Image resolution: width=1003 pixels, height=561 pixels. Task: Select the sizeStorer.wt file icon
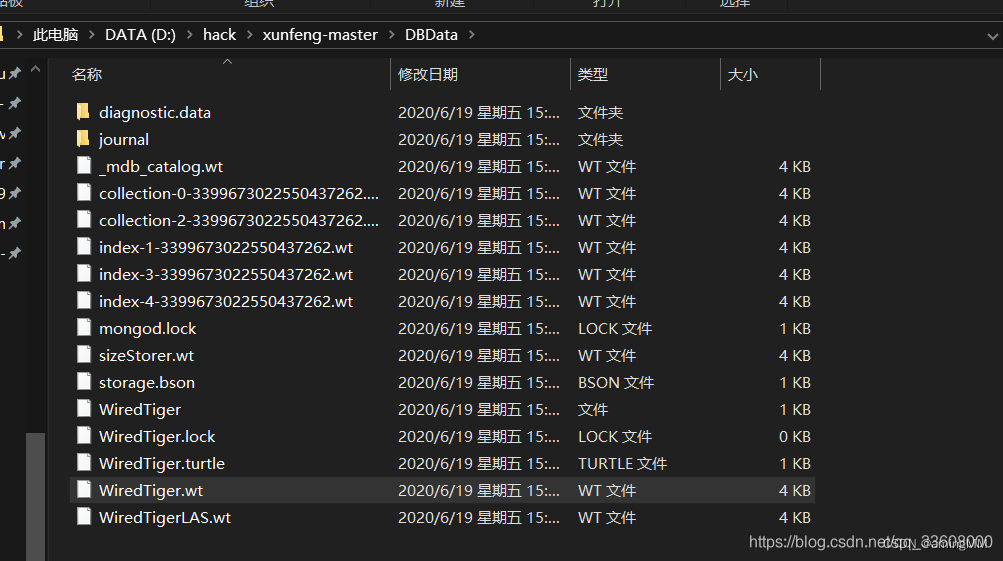click(84, 354)
